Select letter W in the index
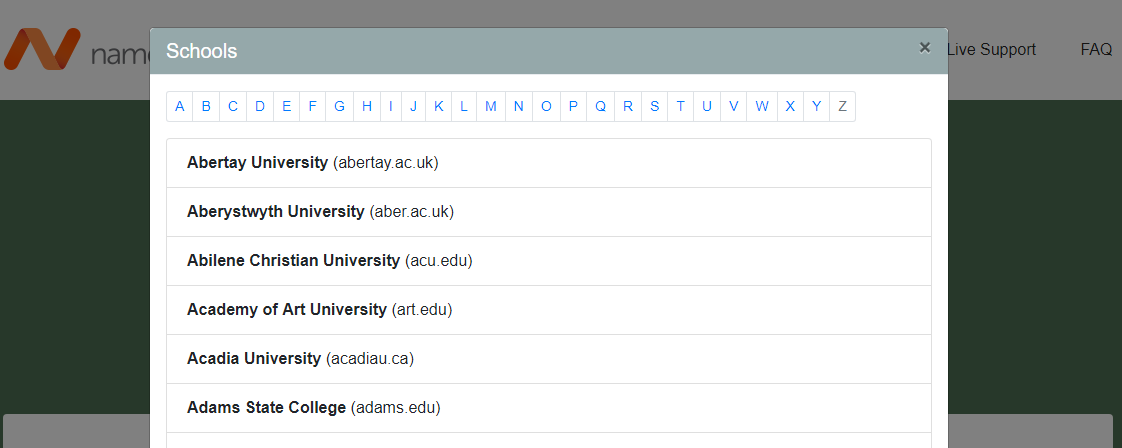Image resolution: width=1122 pixels, height=448 pixels. pyautogui.click(x=762, y=106)
